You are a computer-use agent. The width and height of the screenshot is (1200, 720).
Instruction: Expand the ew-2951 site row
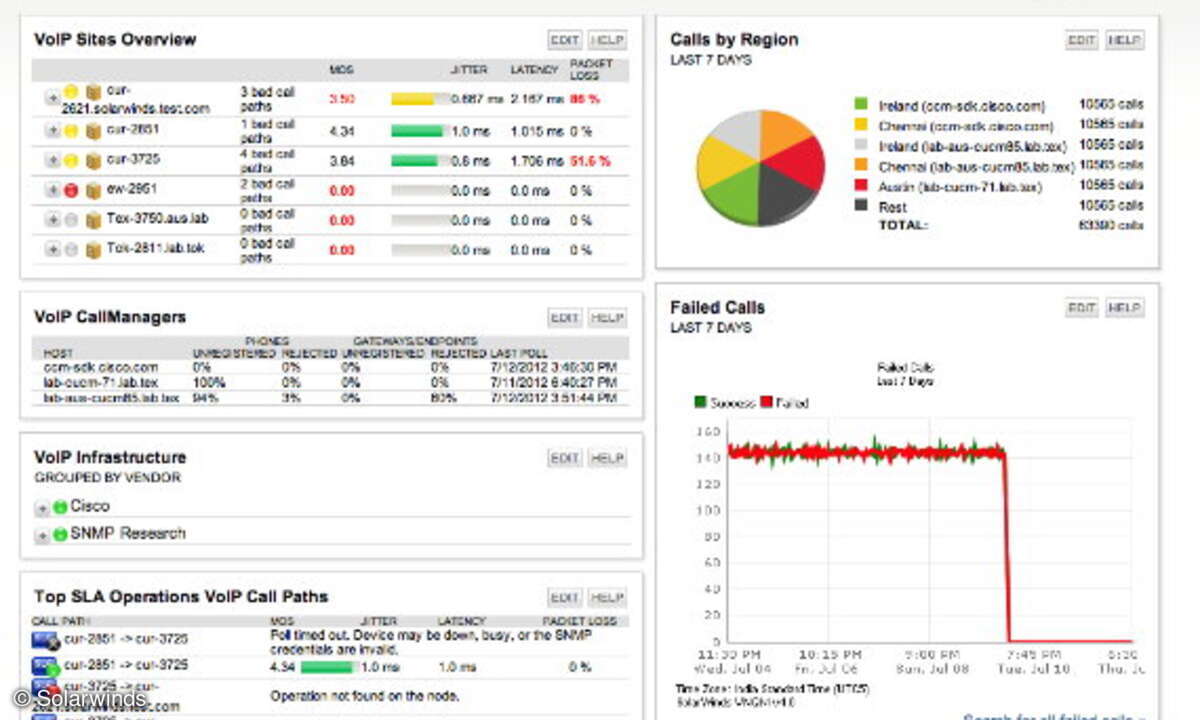(52, 190)
